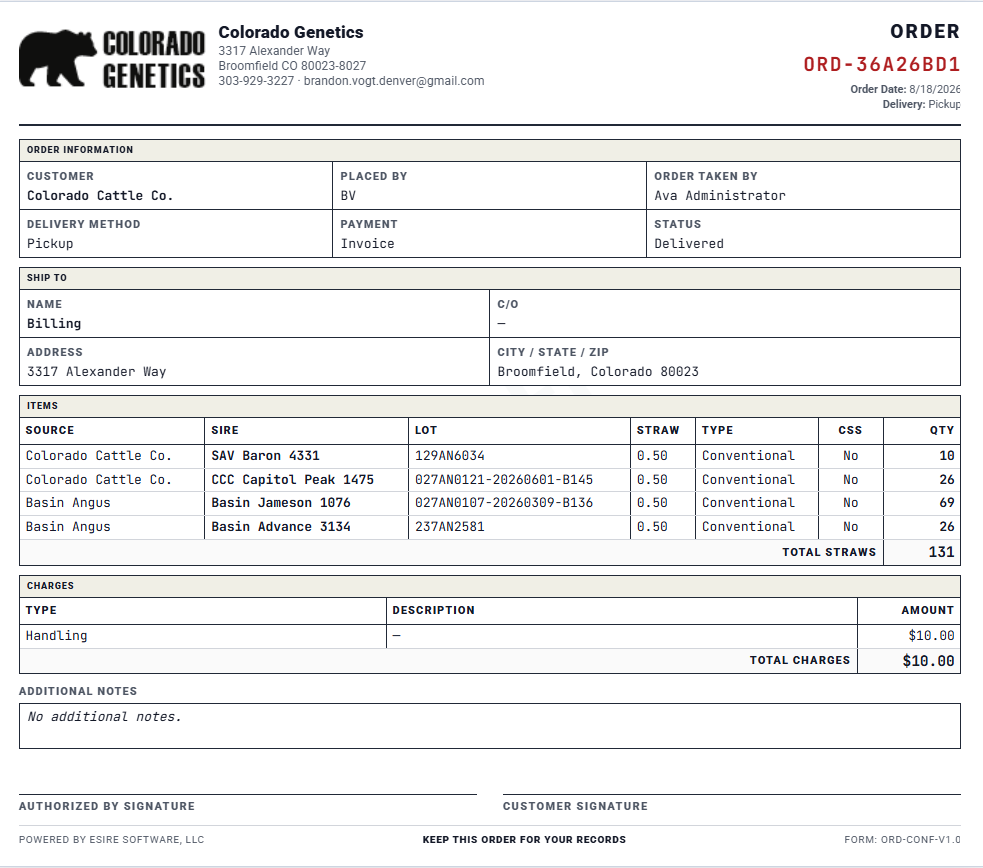Screen dimensions: 983x868
Task: Click lot number 129AN6034
Action: pyautogui.click(x=449, y=456)
